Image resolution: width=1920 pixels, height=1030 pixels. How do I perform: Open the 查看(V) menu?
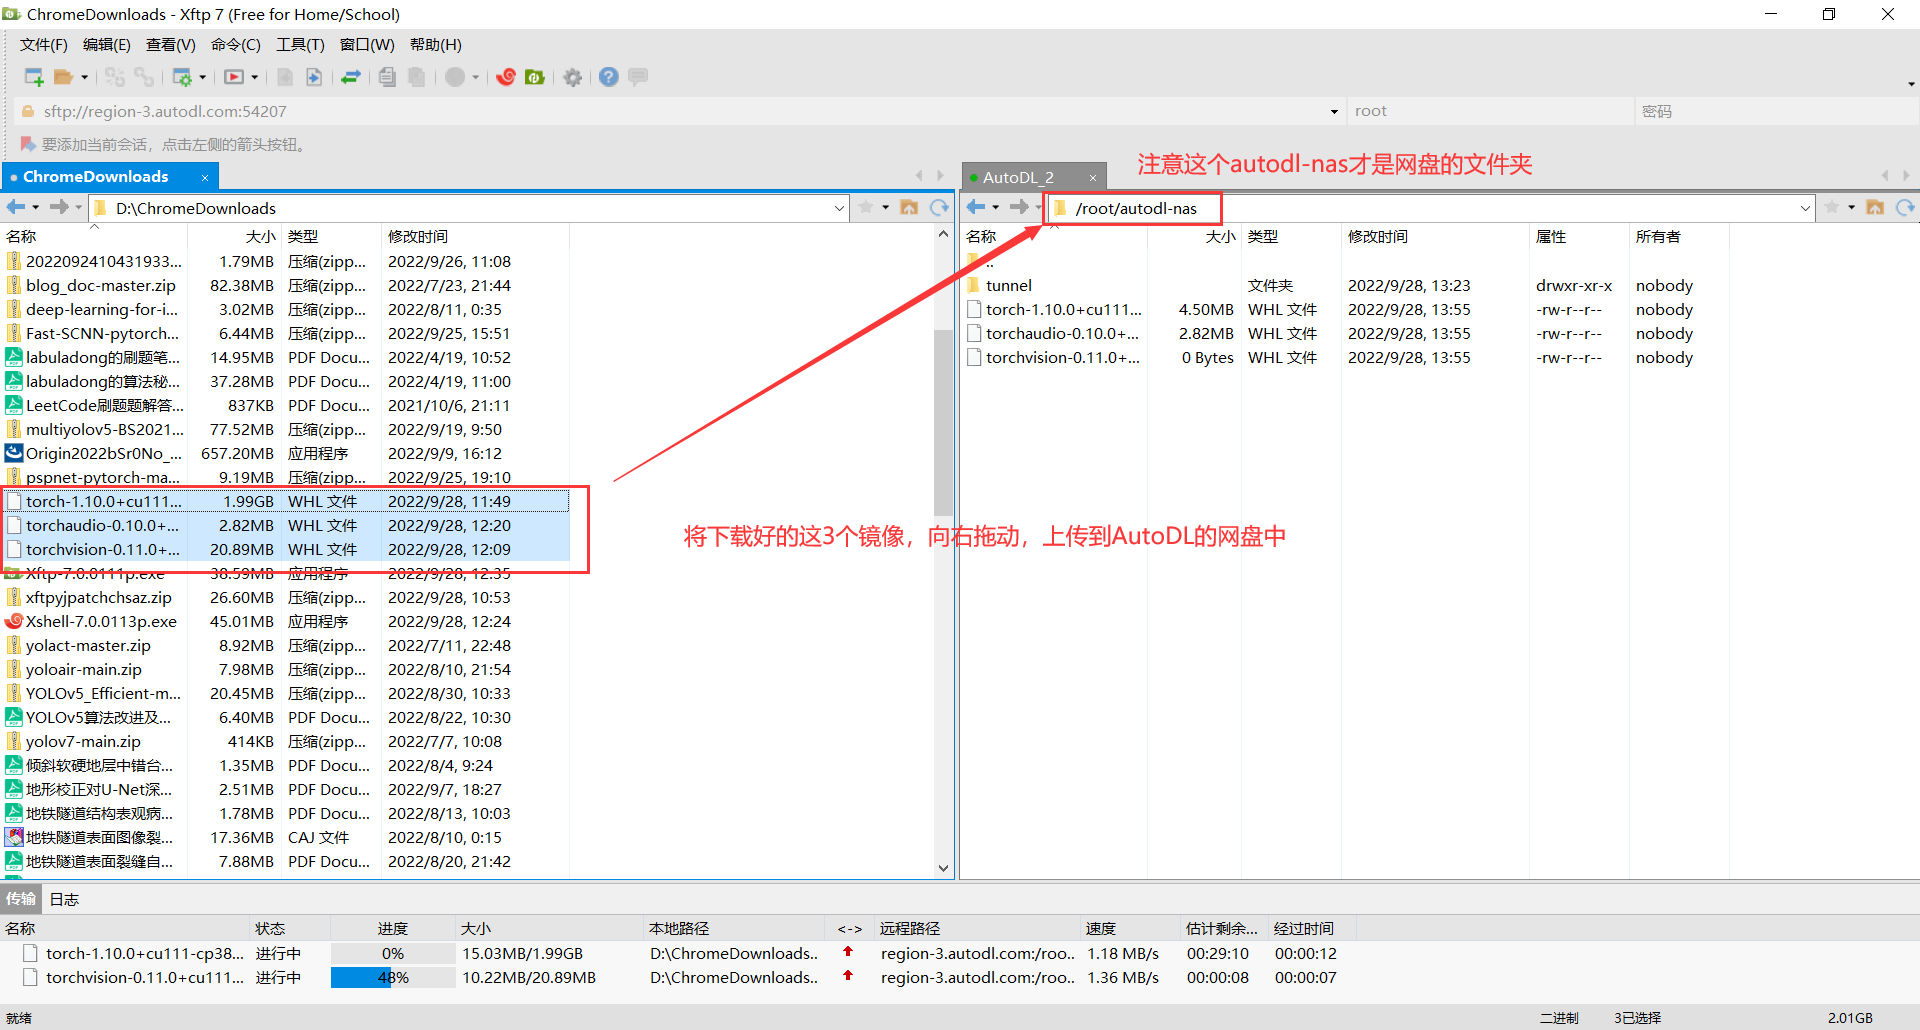pyautogui.click(x=171, y=45)
